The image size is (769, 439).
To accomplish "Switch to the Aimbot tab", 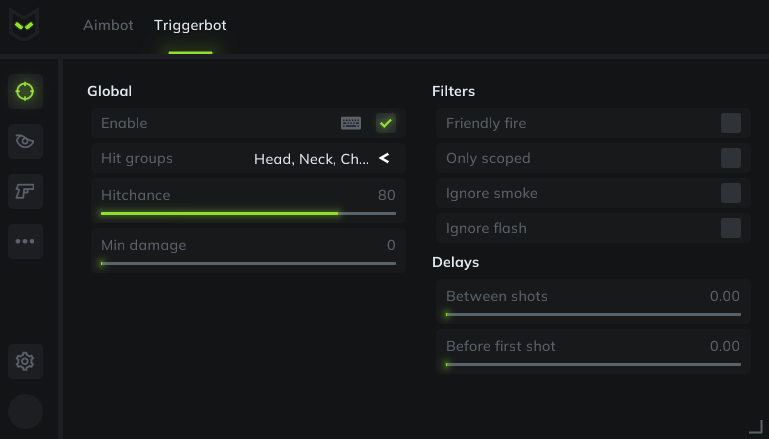I will [x=108, y=25].
